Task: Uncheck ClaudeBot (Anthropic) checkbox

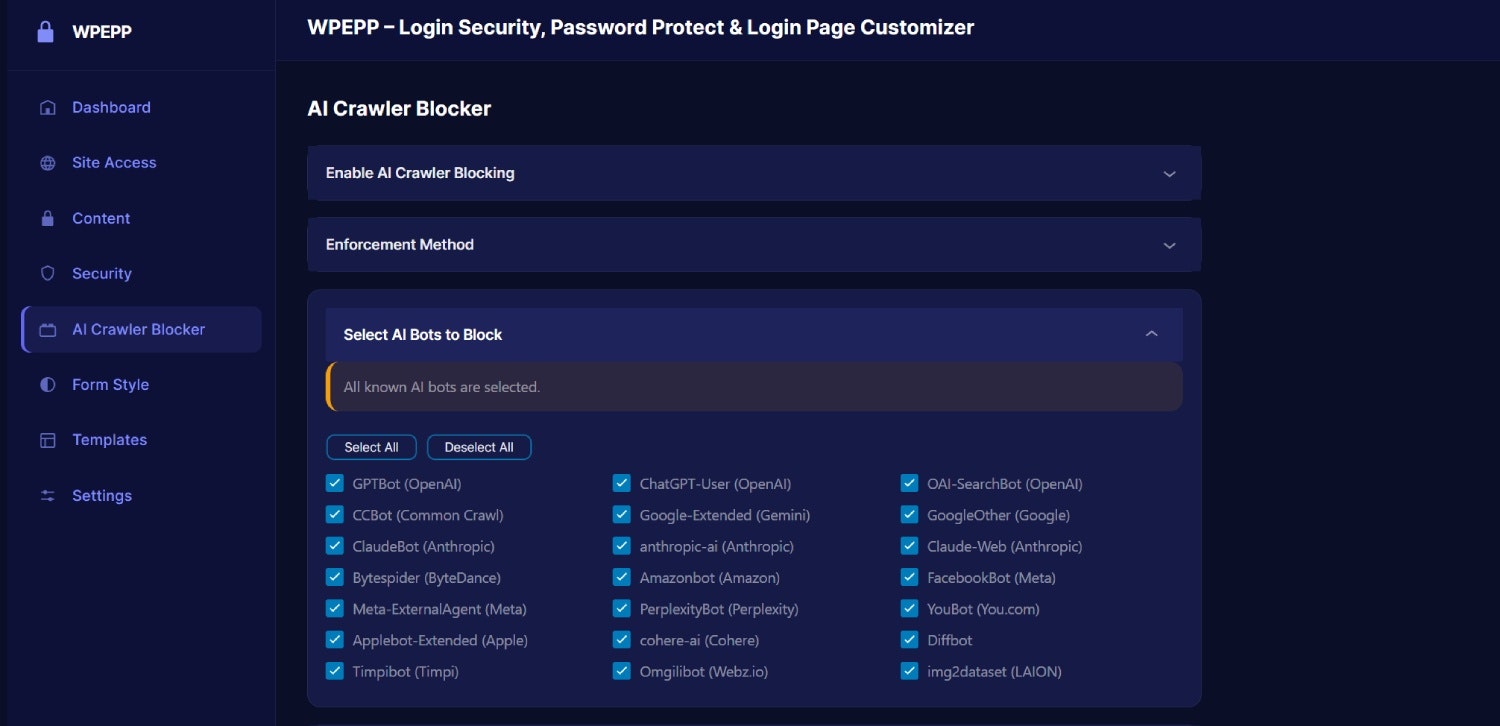Action: pos(335,546)
